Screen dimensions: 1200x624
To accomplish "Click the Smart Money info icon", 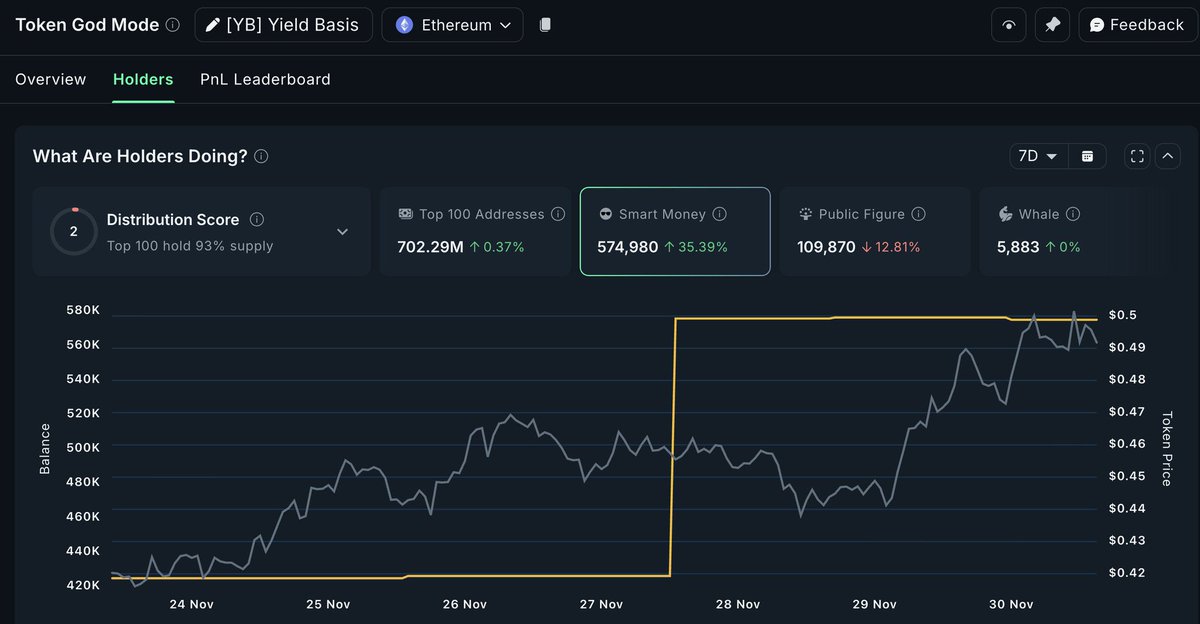I will (720, 214).
